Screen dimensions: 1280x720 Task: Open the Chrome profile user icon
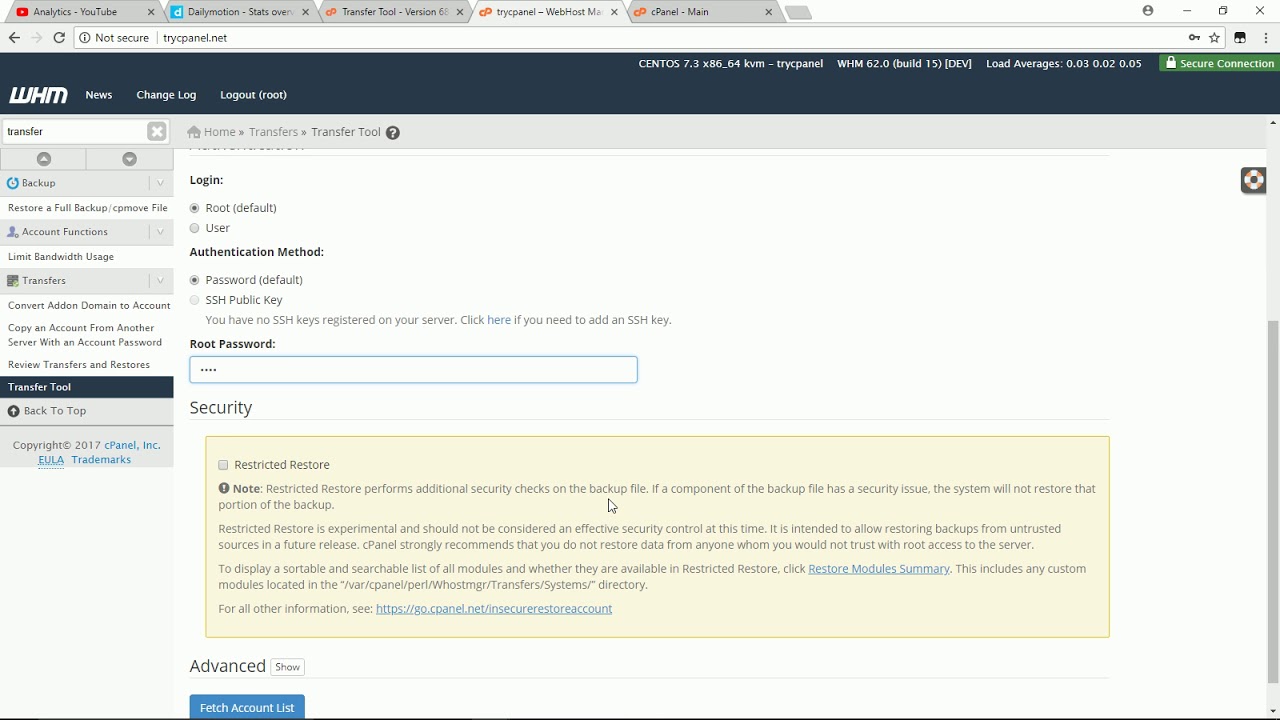1148,11
